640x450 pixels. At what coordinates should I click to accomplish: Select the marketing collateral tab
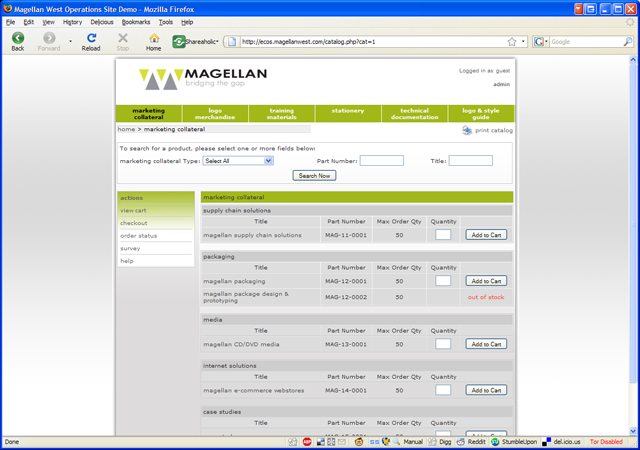click(149, 114)
